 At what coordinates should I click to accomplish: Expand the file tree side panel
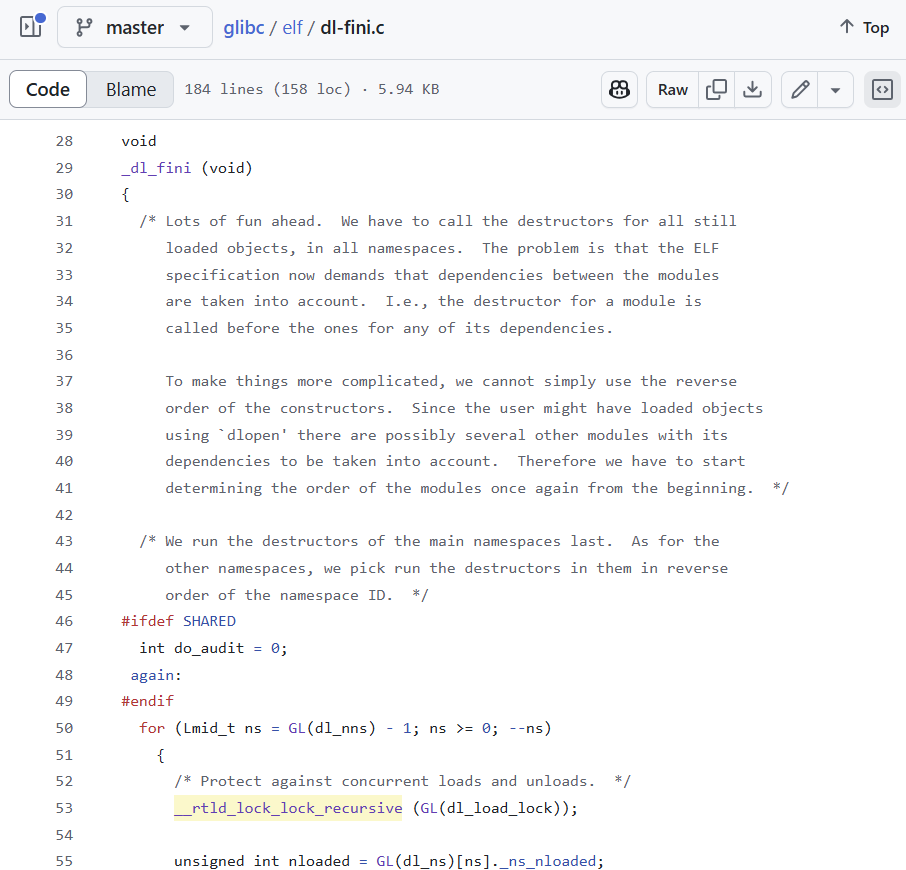(32, 27)
